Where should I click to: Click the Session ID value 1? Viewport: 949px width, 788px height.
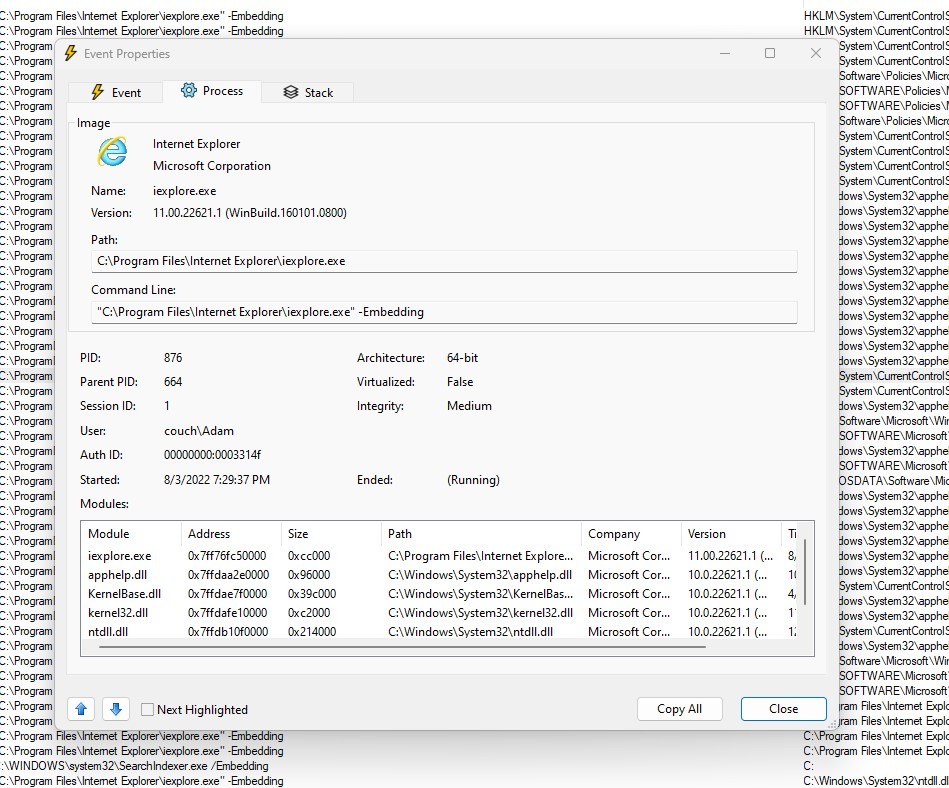click(x=167, y=406)
